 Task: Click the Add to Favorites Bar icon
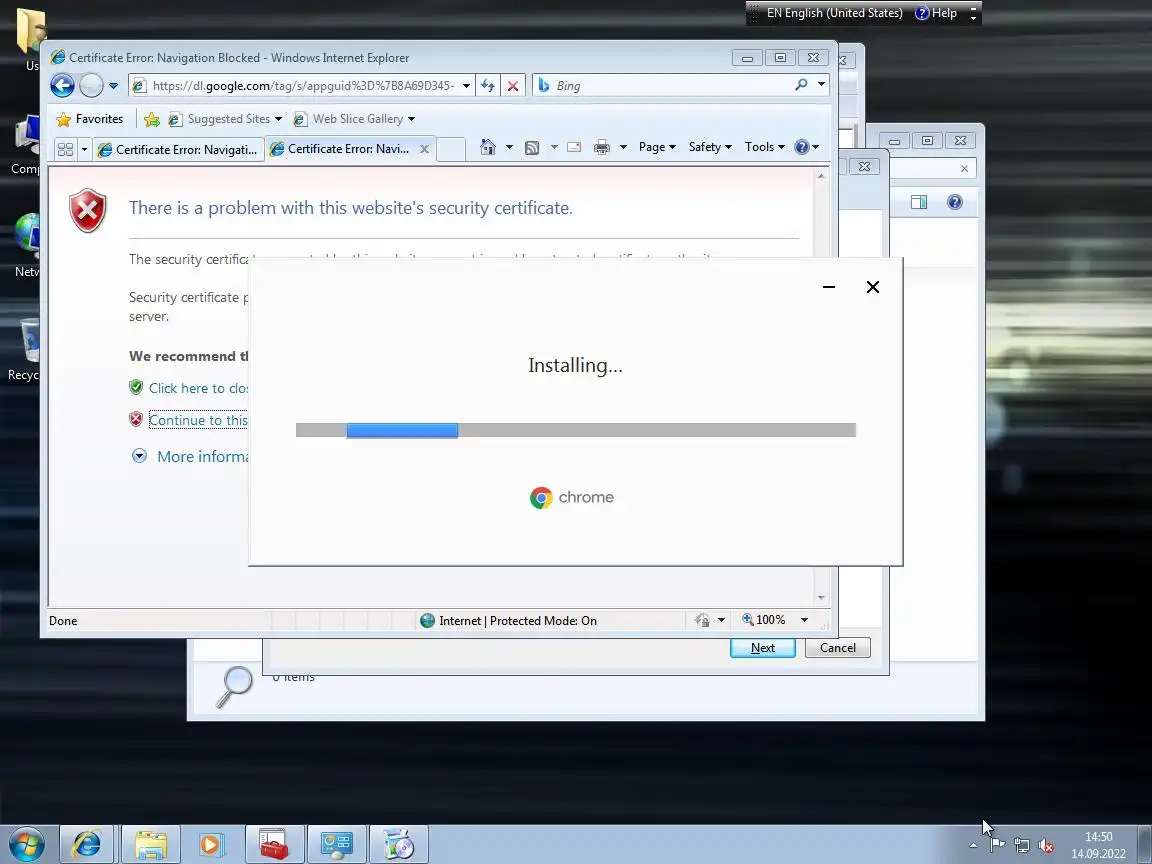[152, 119]
